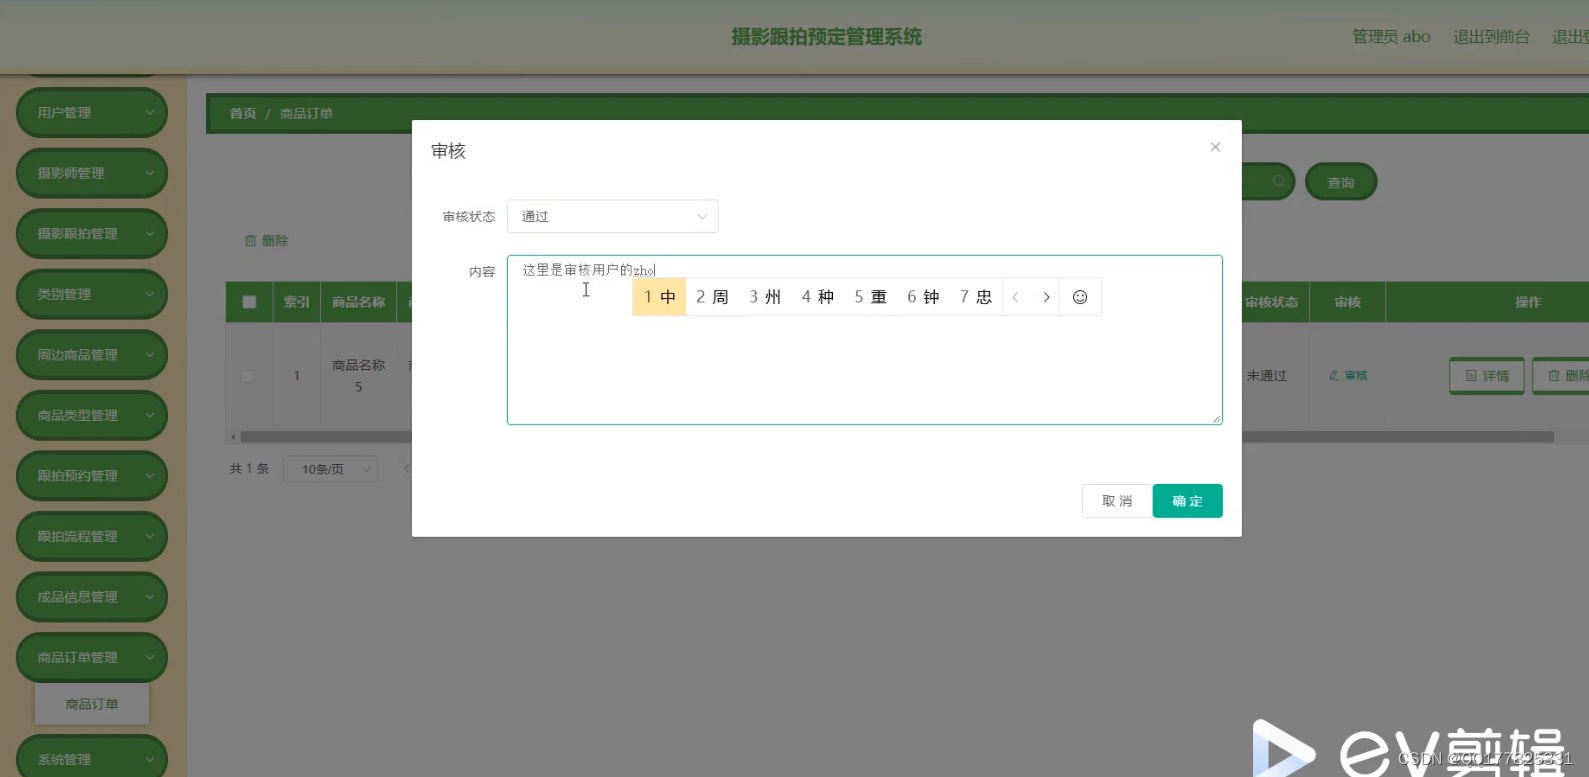The height and width of the screenshot is (777, 1589).
Task: Toggle the select-all checkbox in table header
Action: click(x=249, y=302)
